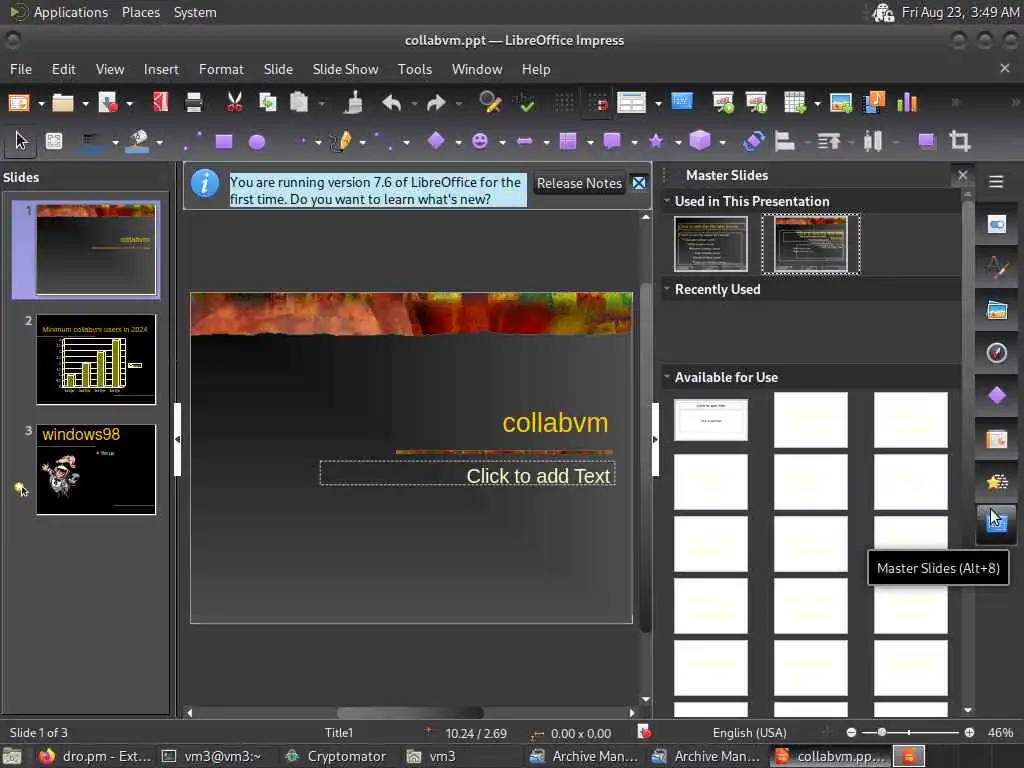Open the View menu
The image size is (1024, 768).
tap(110, 69)
